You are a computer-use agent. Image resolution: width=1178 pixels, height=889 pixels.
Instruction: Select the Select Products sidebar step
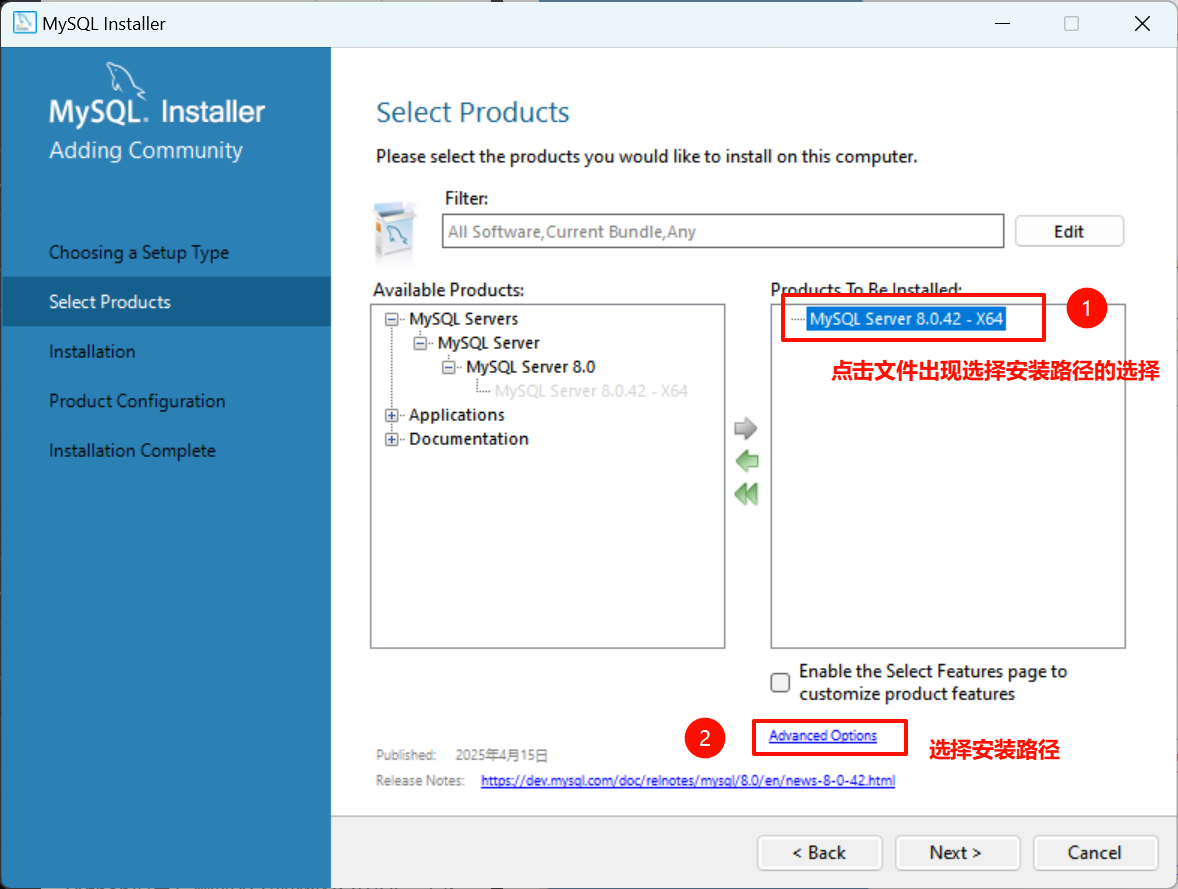coord(165,301)
